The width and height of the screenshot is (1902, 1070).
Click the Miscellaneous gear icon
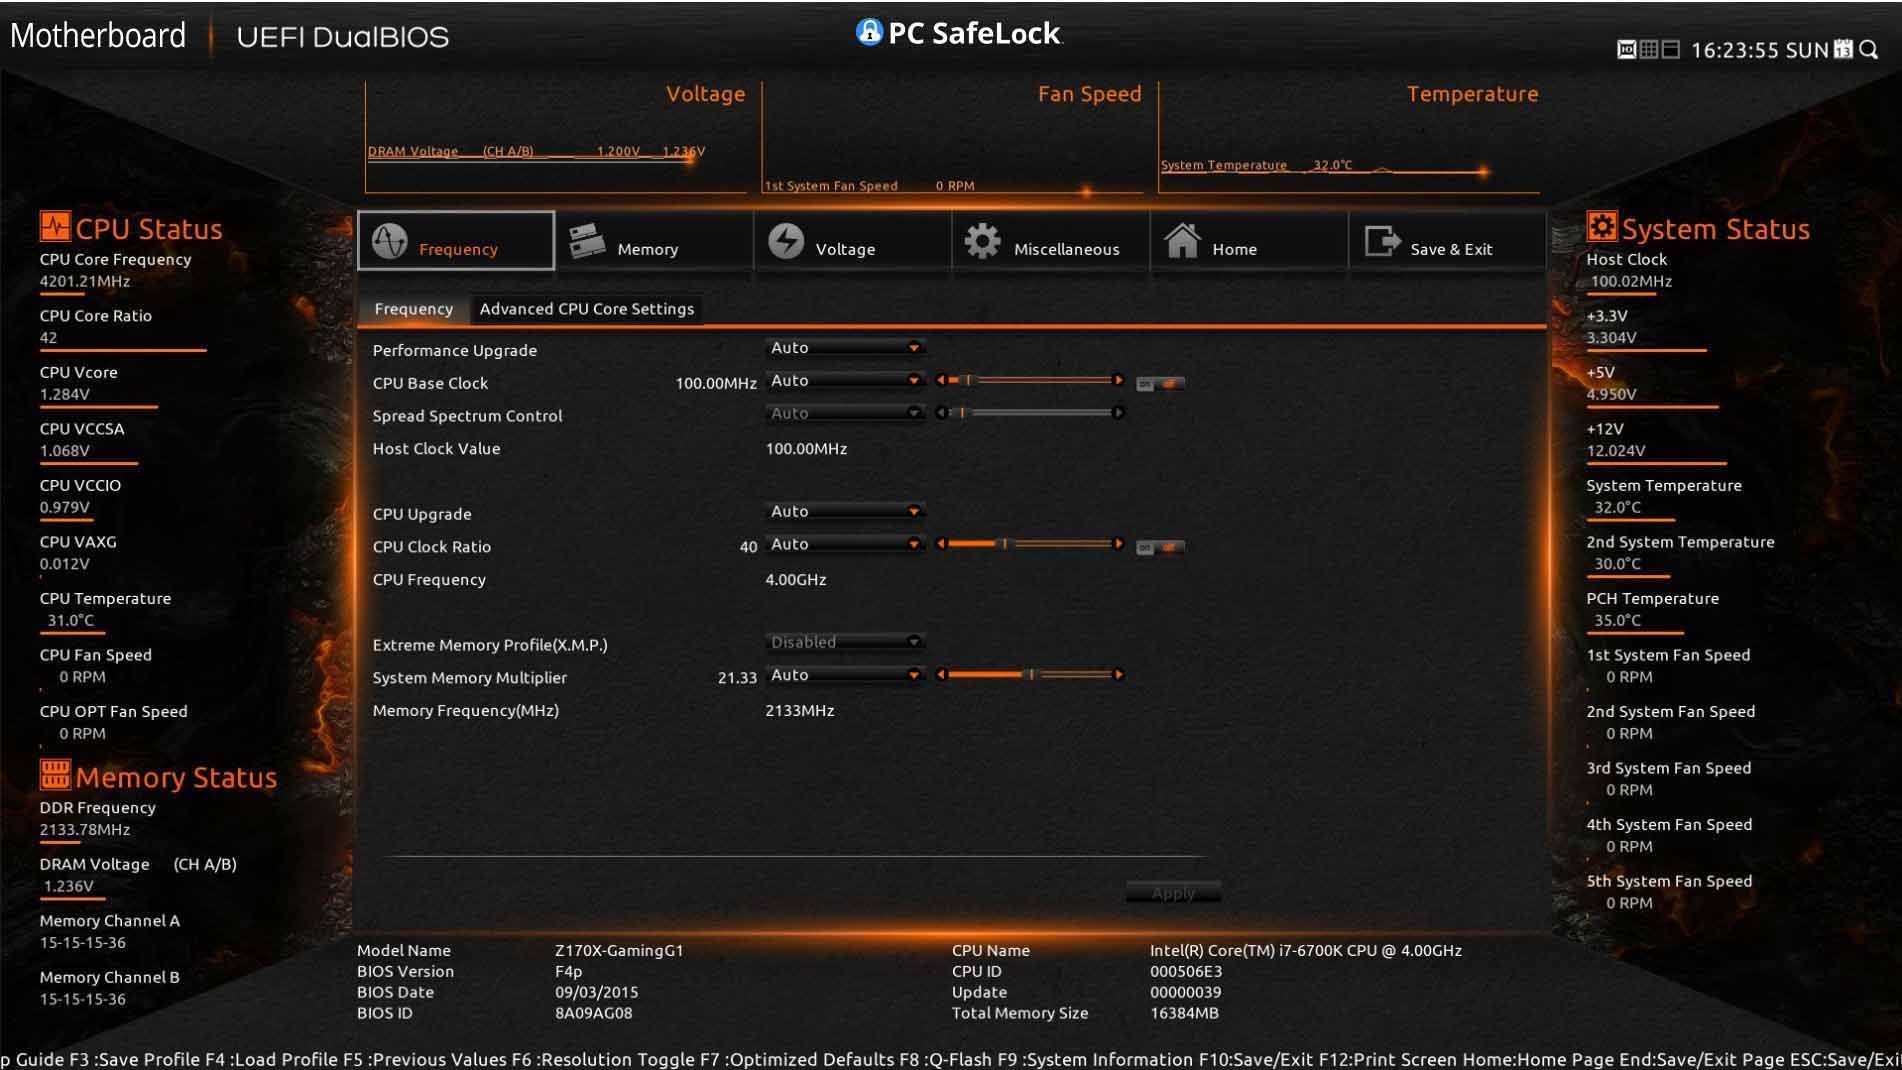tap(982, 241)
